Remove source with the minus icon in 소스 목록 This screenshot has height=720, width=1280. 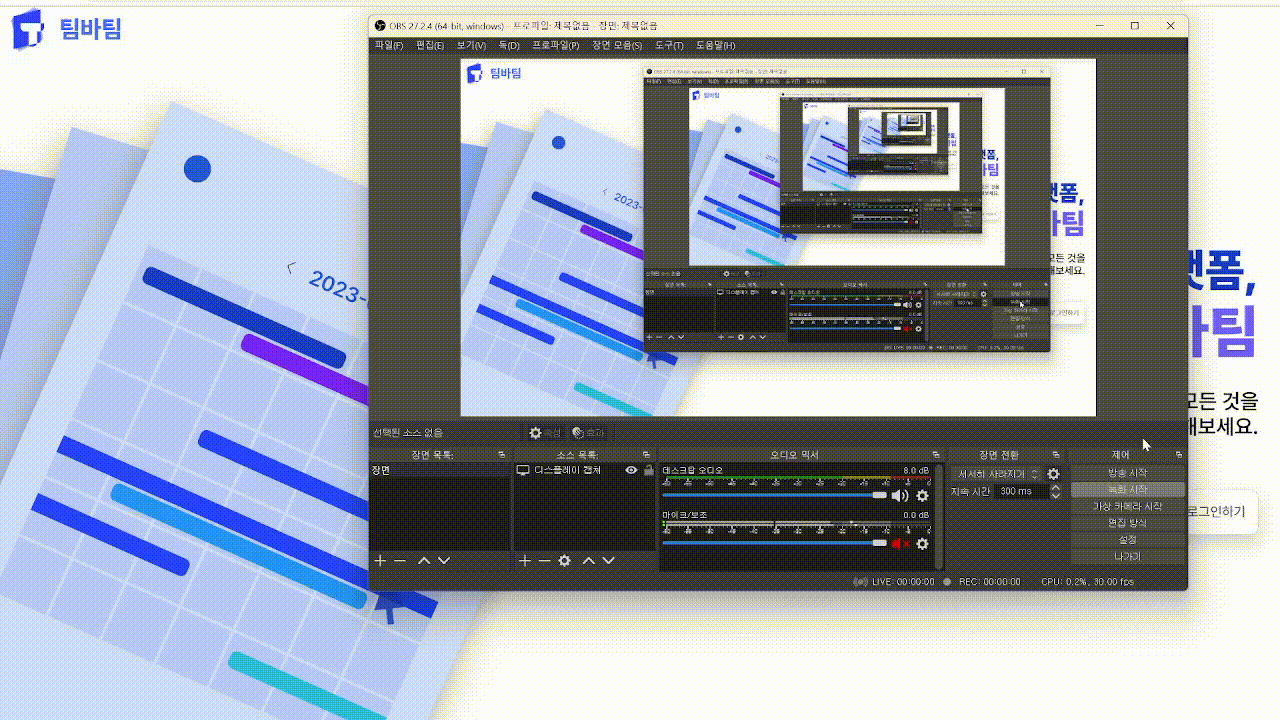pyautogui.click(x=544, y=561)
